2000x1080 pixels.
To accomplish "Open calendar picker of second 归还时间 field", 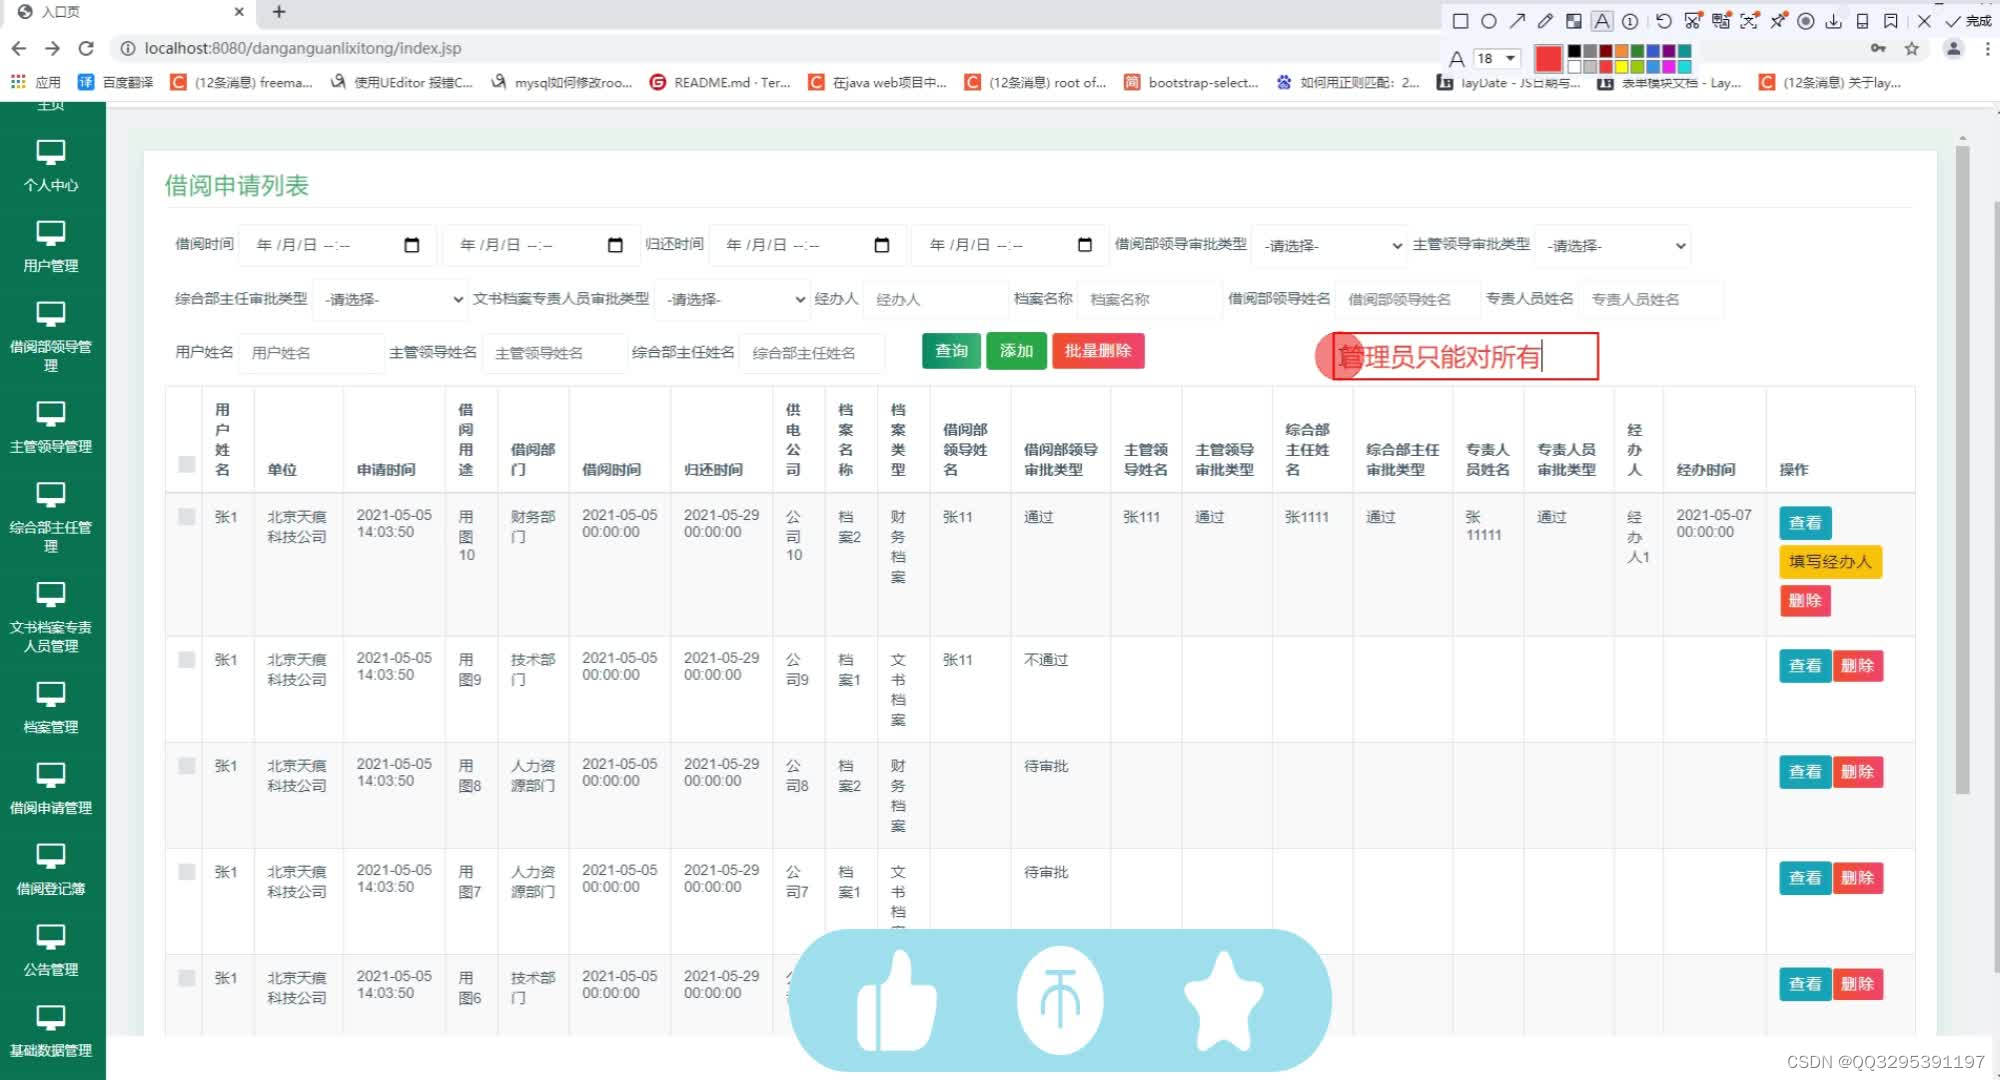I will (x=1085, y=245).
